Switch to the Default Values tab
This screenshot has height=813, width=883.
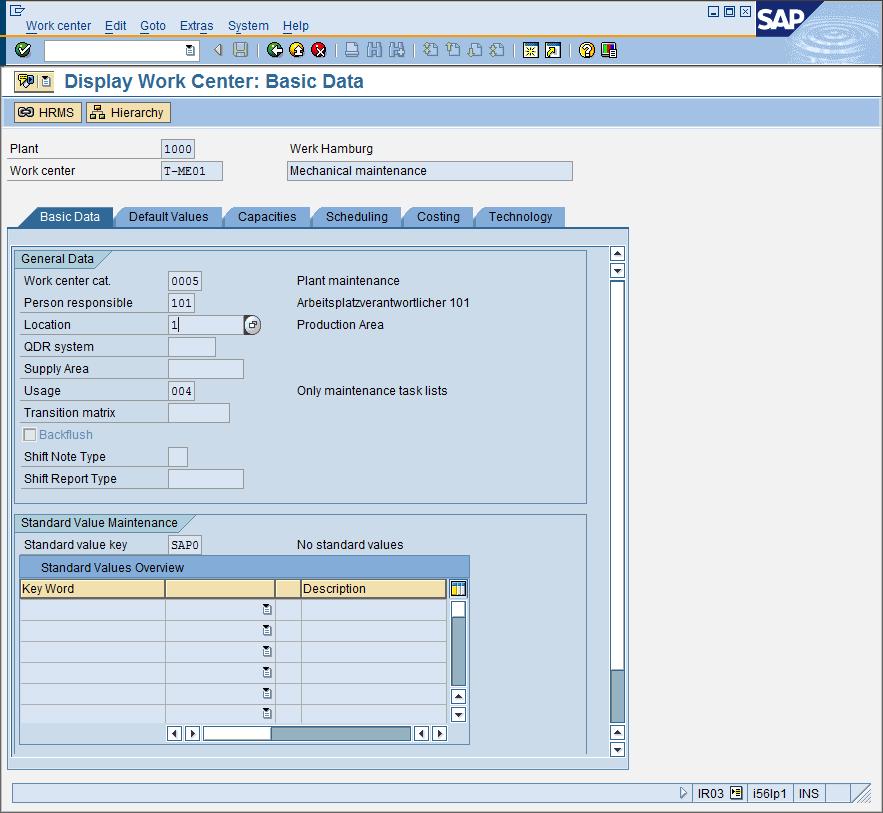tap(168, 217)
